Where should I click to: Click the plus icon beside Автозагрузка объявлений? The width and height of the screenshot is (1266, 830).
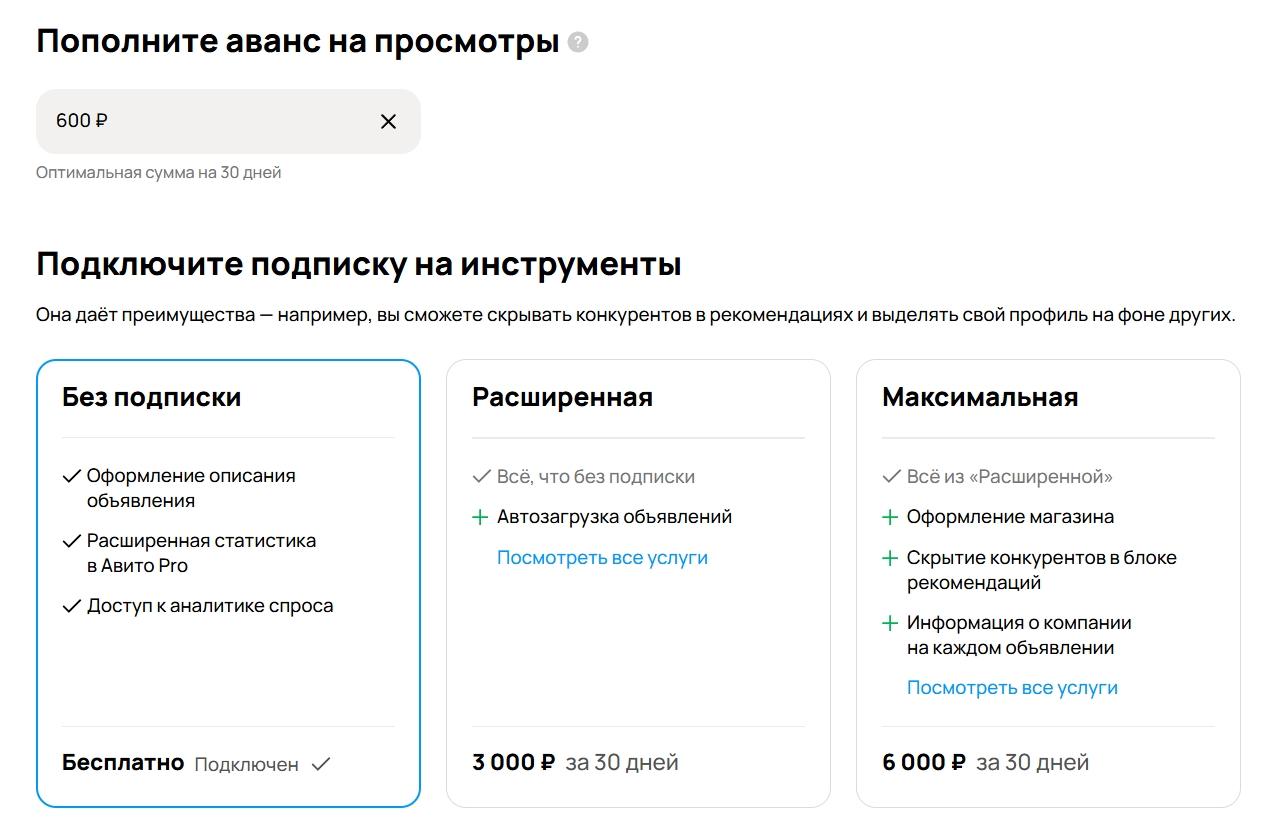point(480,517)
